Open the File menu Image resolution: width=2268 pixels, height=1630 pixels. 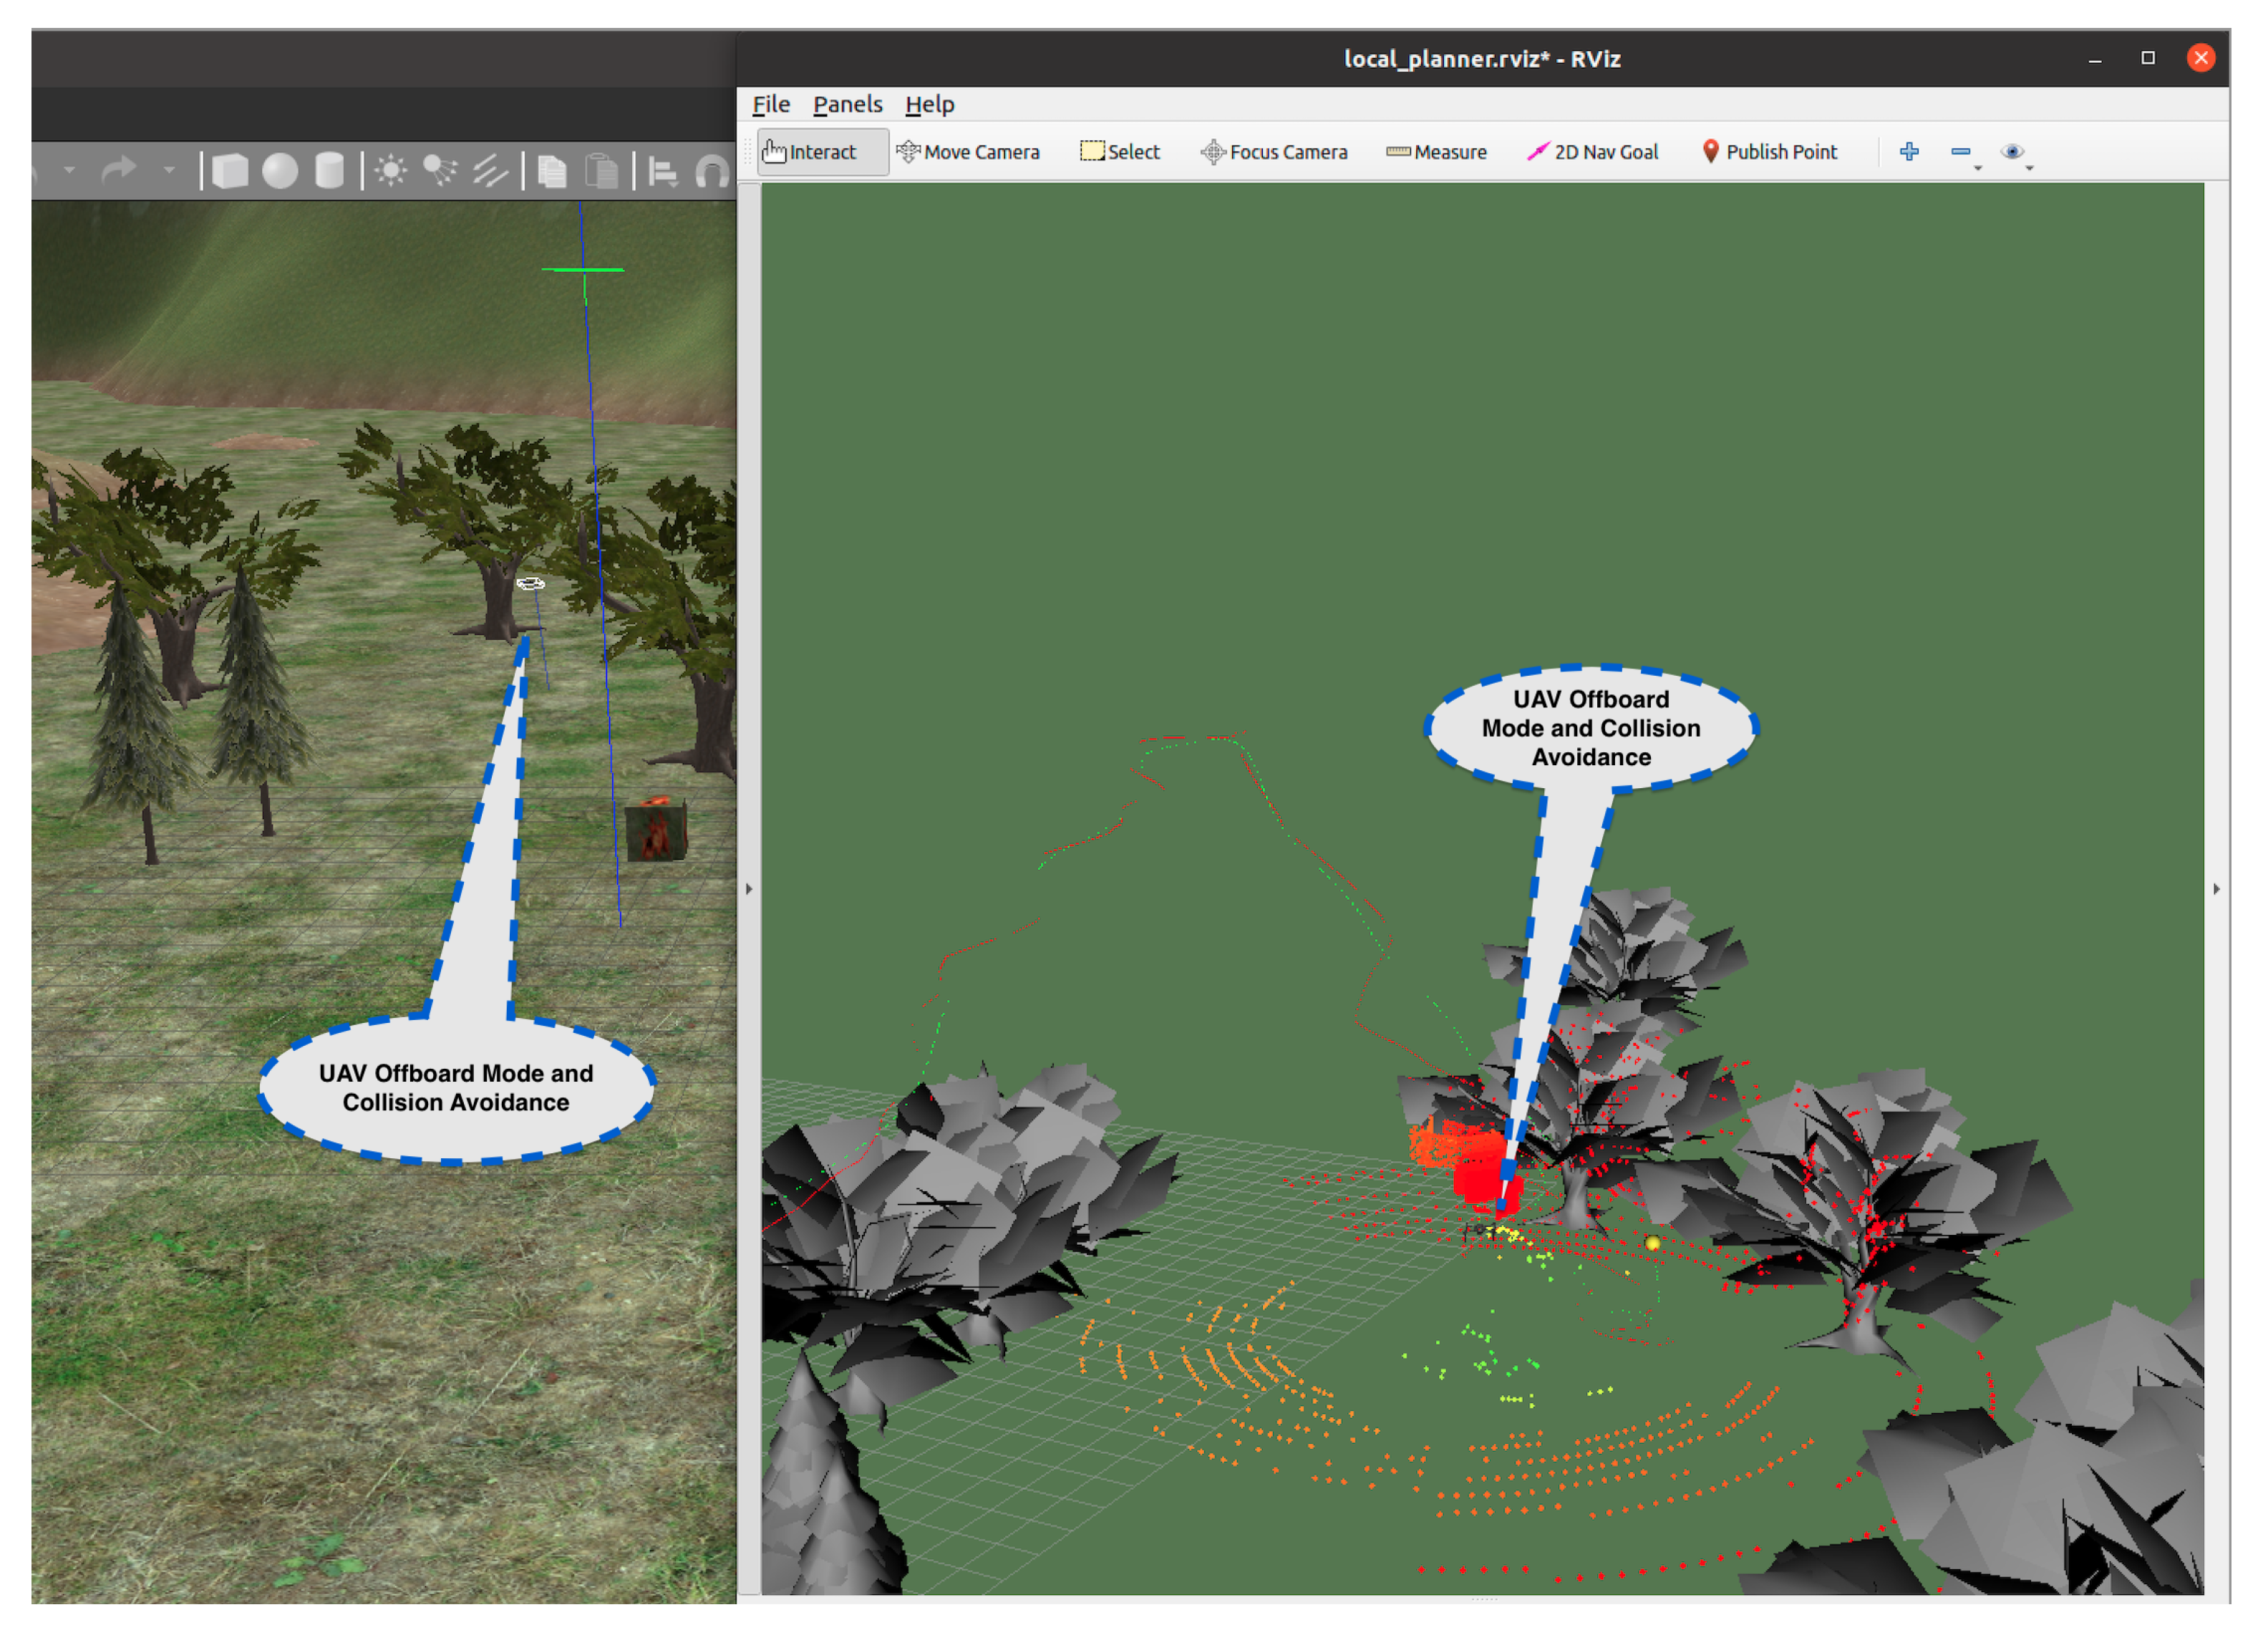tap(771, 104)
